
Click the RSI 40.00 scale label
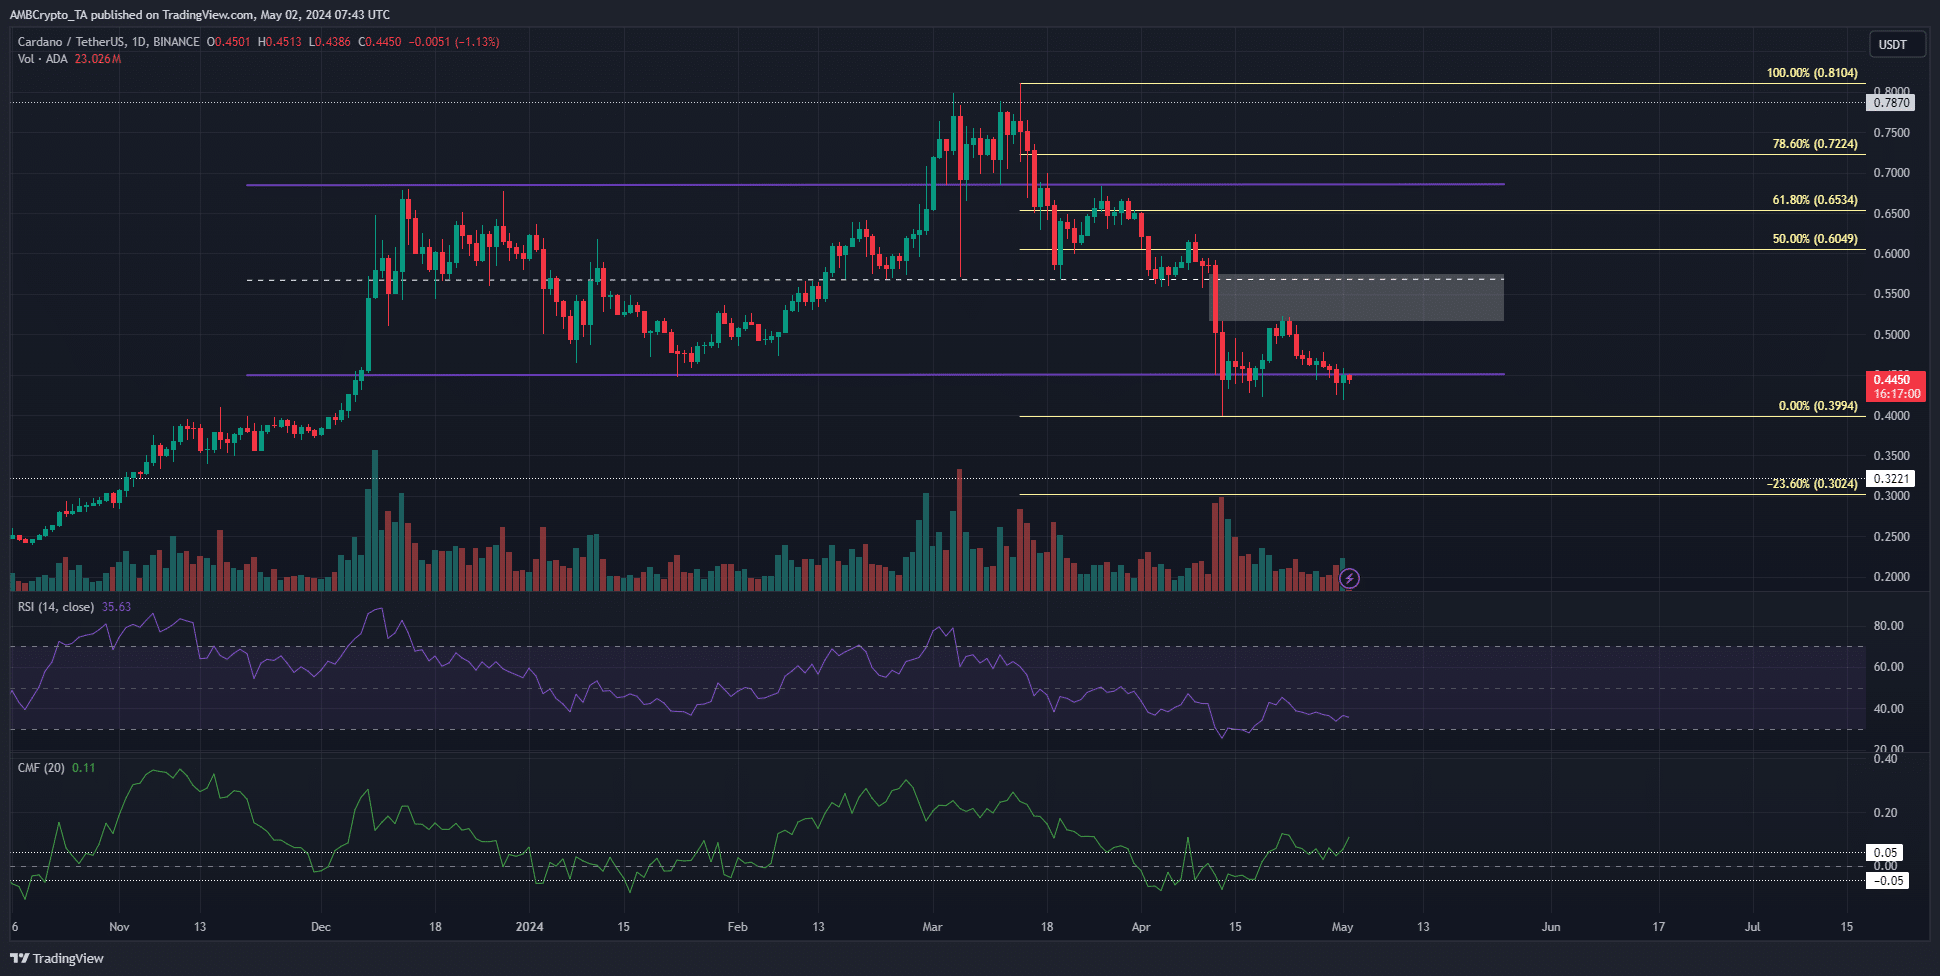coord(1888,709)
